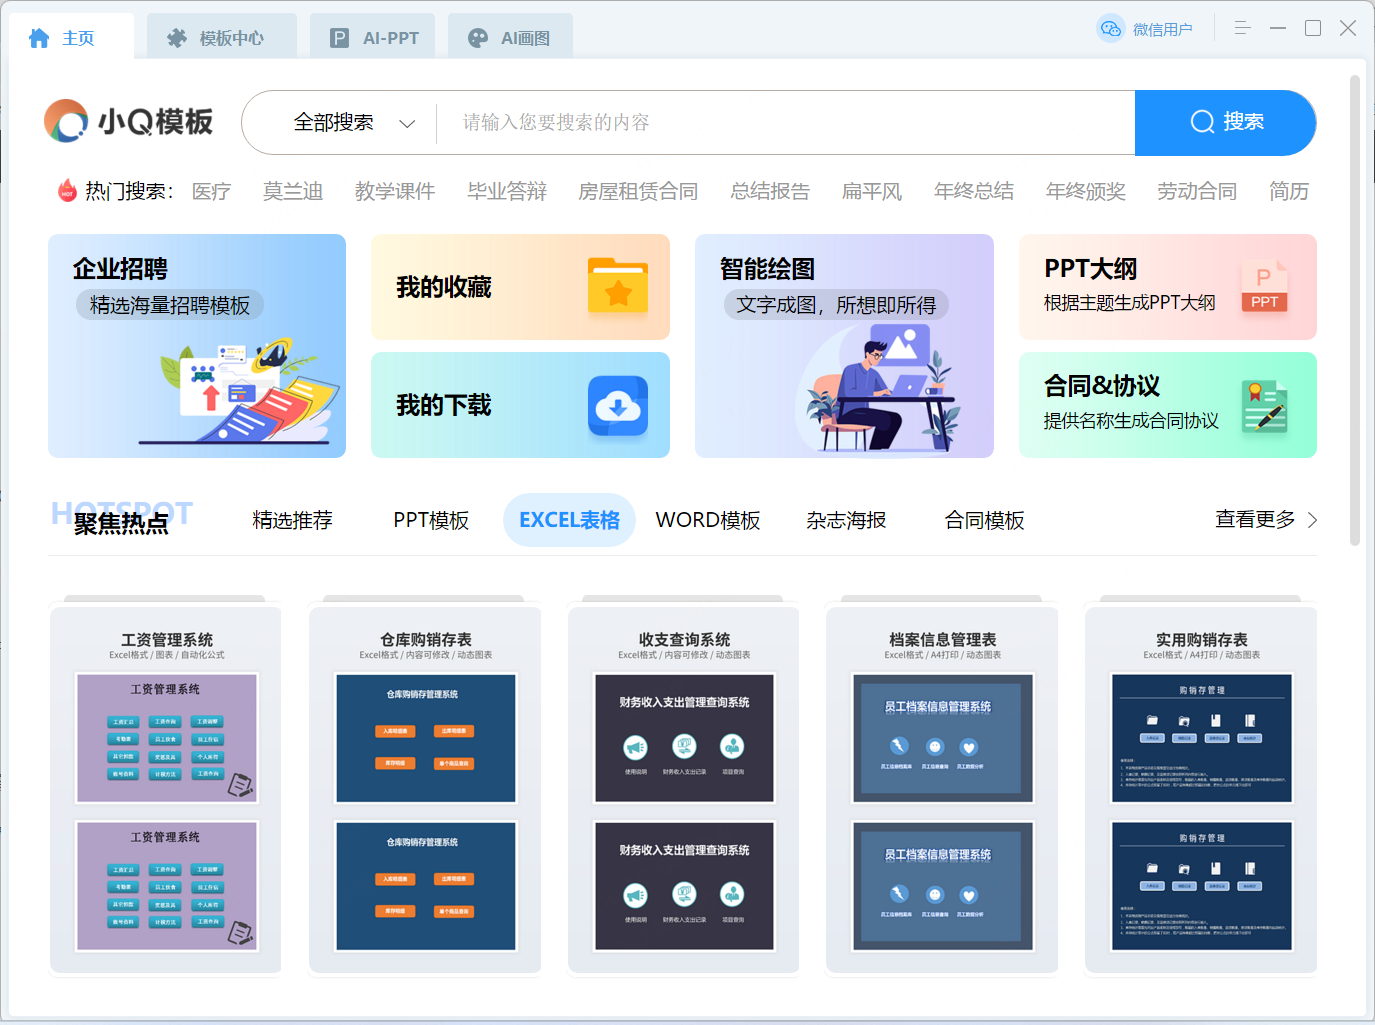Click the PPT file icon in PPT大纲
The height and width of the screenshot is (1025, 1375).
point(1264,288)
